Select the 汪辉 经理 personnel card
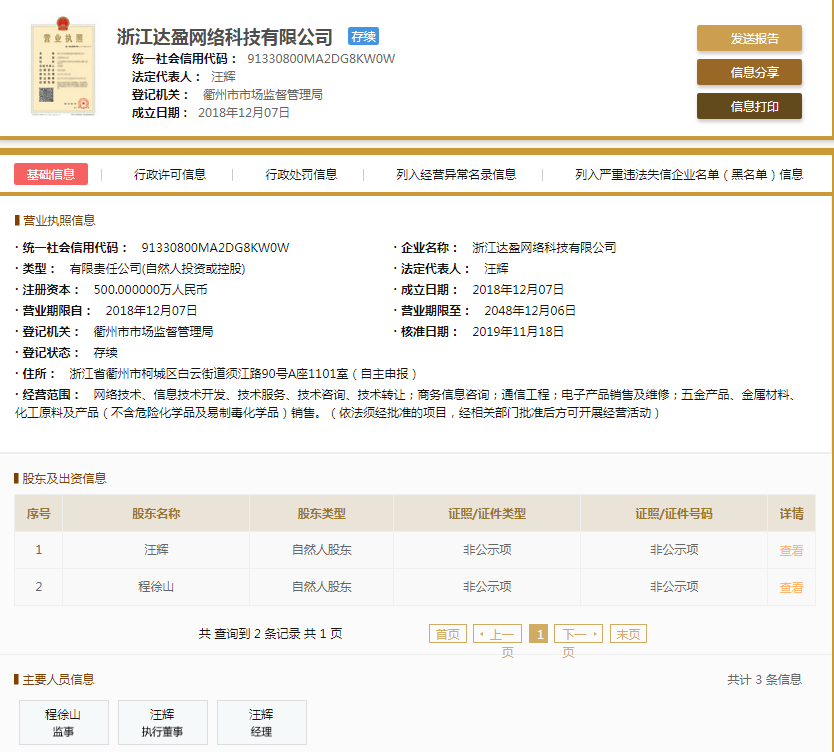The width and height of the screenshot is (834, 752). pos(262,722)
